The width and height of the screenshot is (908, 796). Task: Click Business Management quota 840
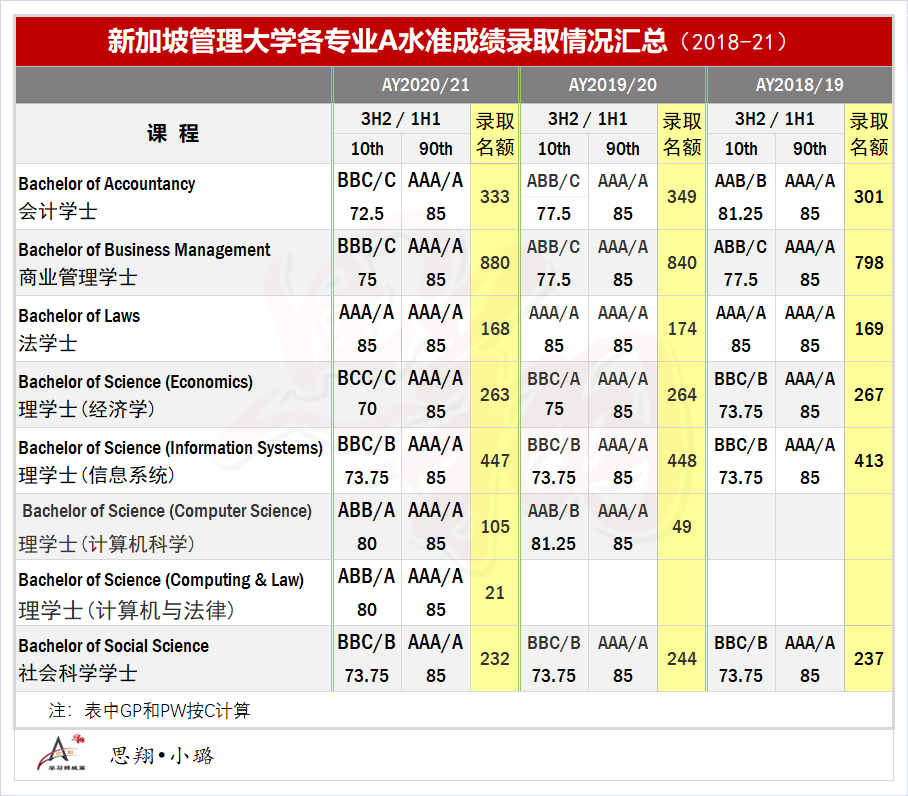(x=682, y=263)
